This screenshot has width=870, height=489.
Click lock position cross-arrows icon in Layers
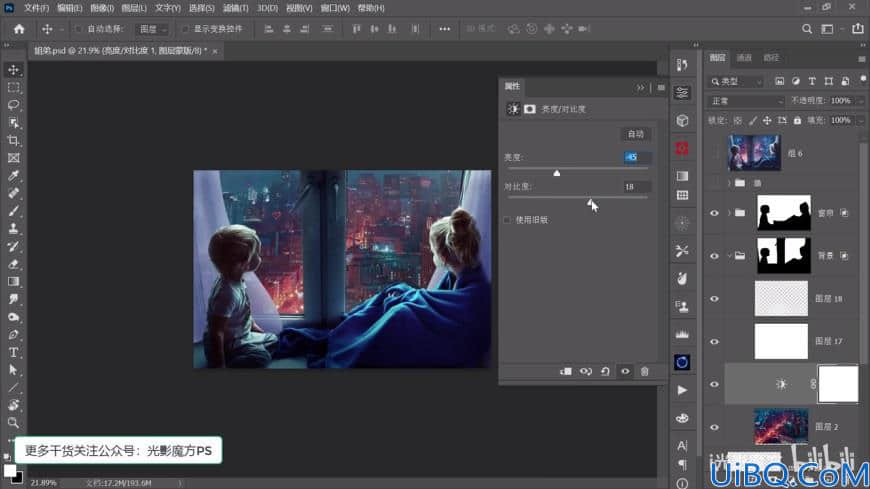[767, 120]
